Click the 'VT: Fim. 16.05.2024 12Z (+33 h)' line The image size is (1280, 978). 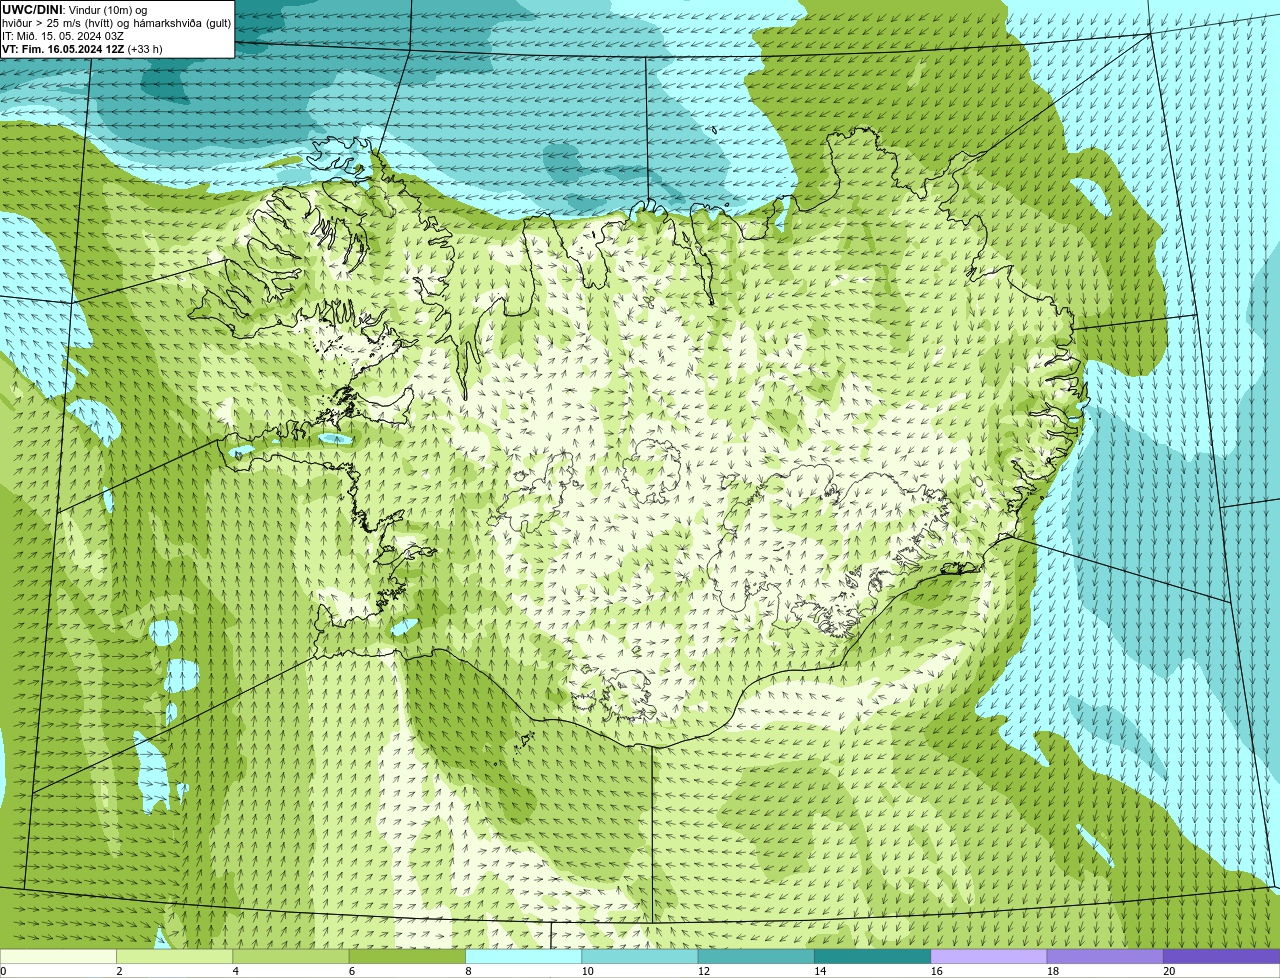(82, 49)
